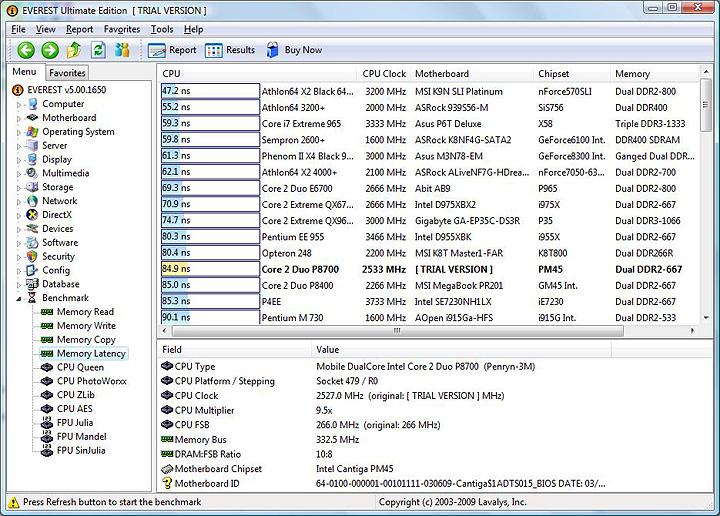Viewport: 720px width, 516px height.
Task: Select the Security shield icon
Action: [x=32, y=256]
